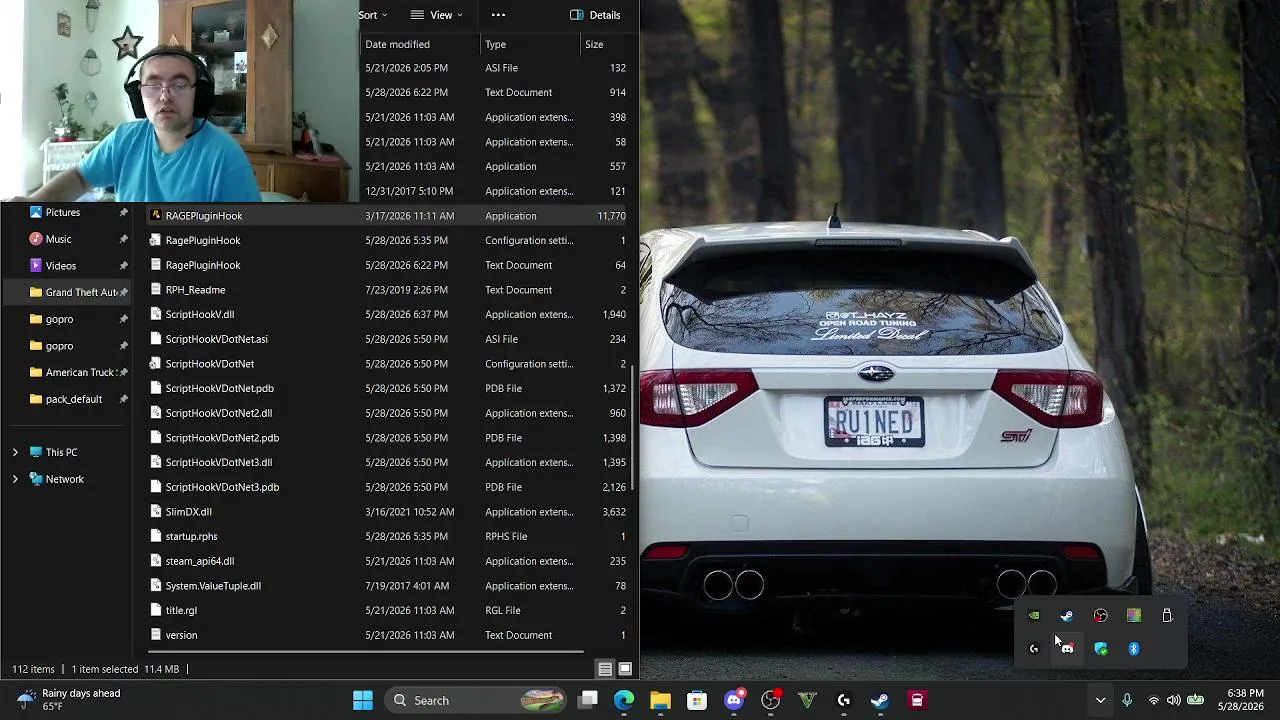Image resolution: width=1280 pixels, height=720 pixels.
Task: Open the Sort dropdown menu
Action: [373, 15]
